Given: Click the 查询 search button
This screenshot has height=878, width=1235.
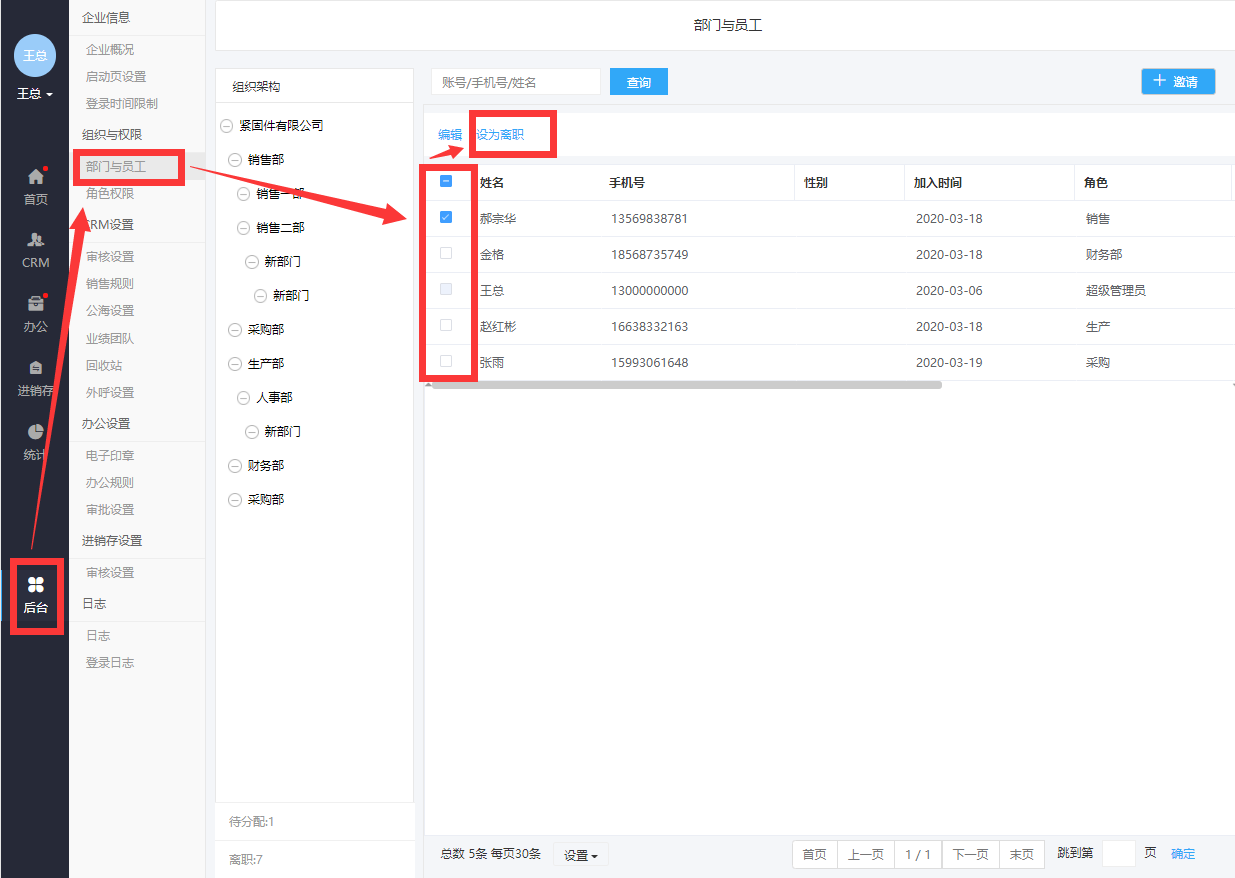Looking at the screenshot, I should pyautogui.click(x=639, y=82).
